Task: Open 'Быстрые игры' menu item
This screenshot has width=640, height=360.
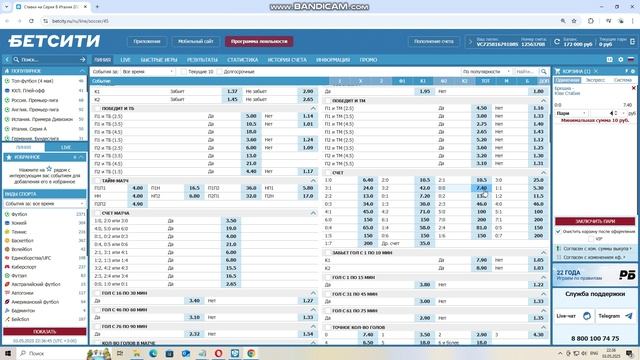Action: click(159, 60)
